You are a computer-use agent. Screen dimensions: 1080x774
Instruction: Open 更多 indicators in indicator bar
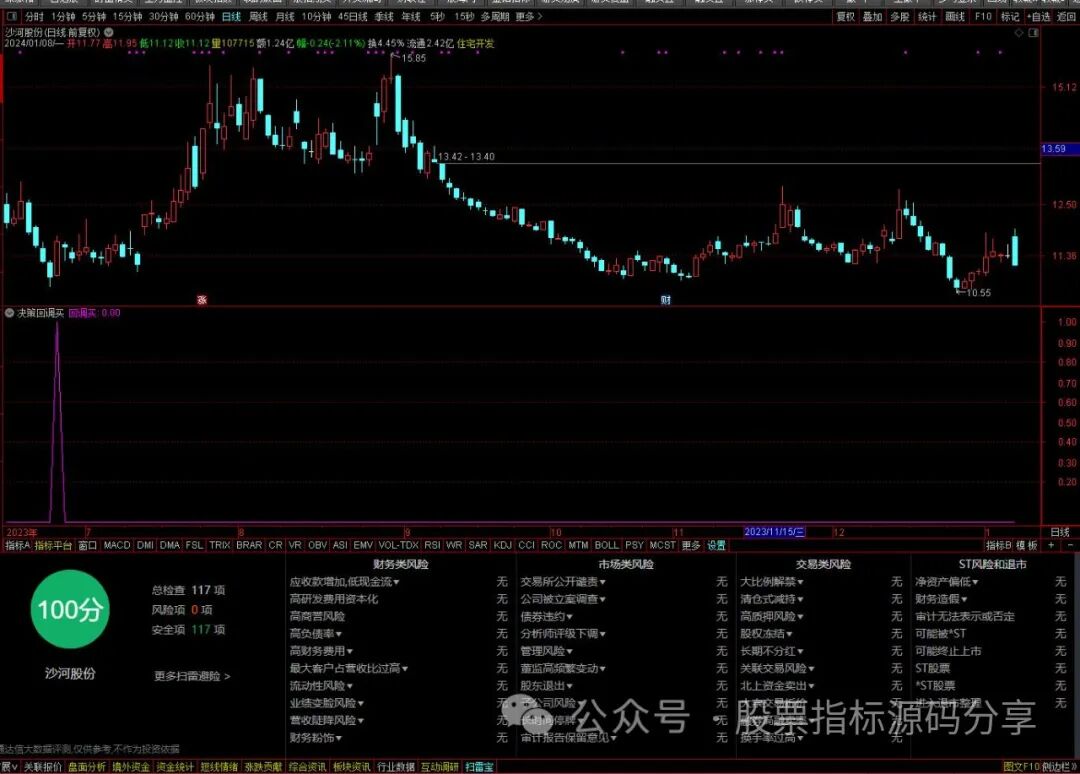(x=691, y=545)
